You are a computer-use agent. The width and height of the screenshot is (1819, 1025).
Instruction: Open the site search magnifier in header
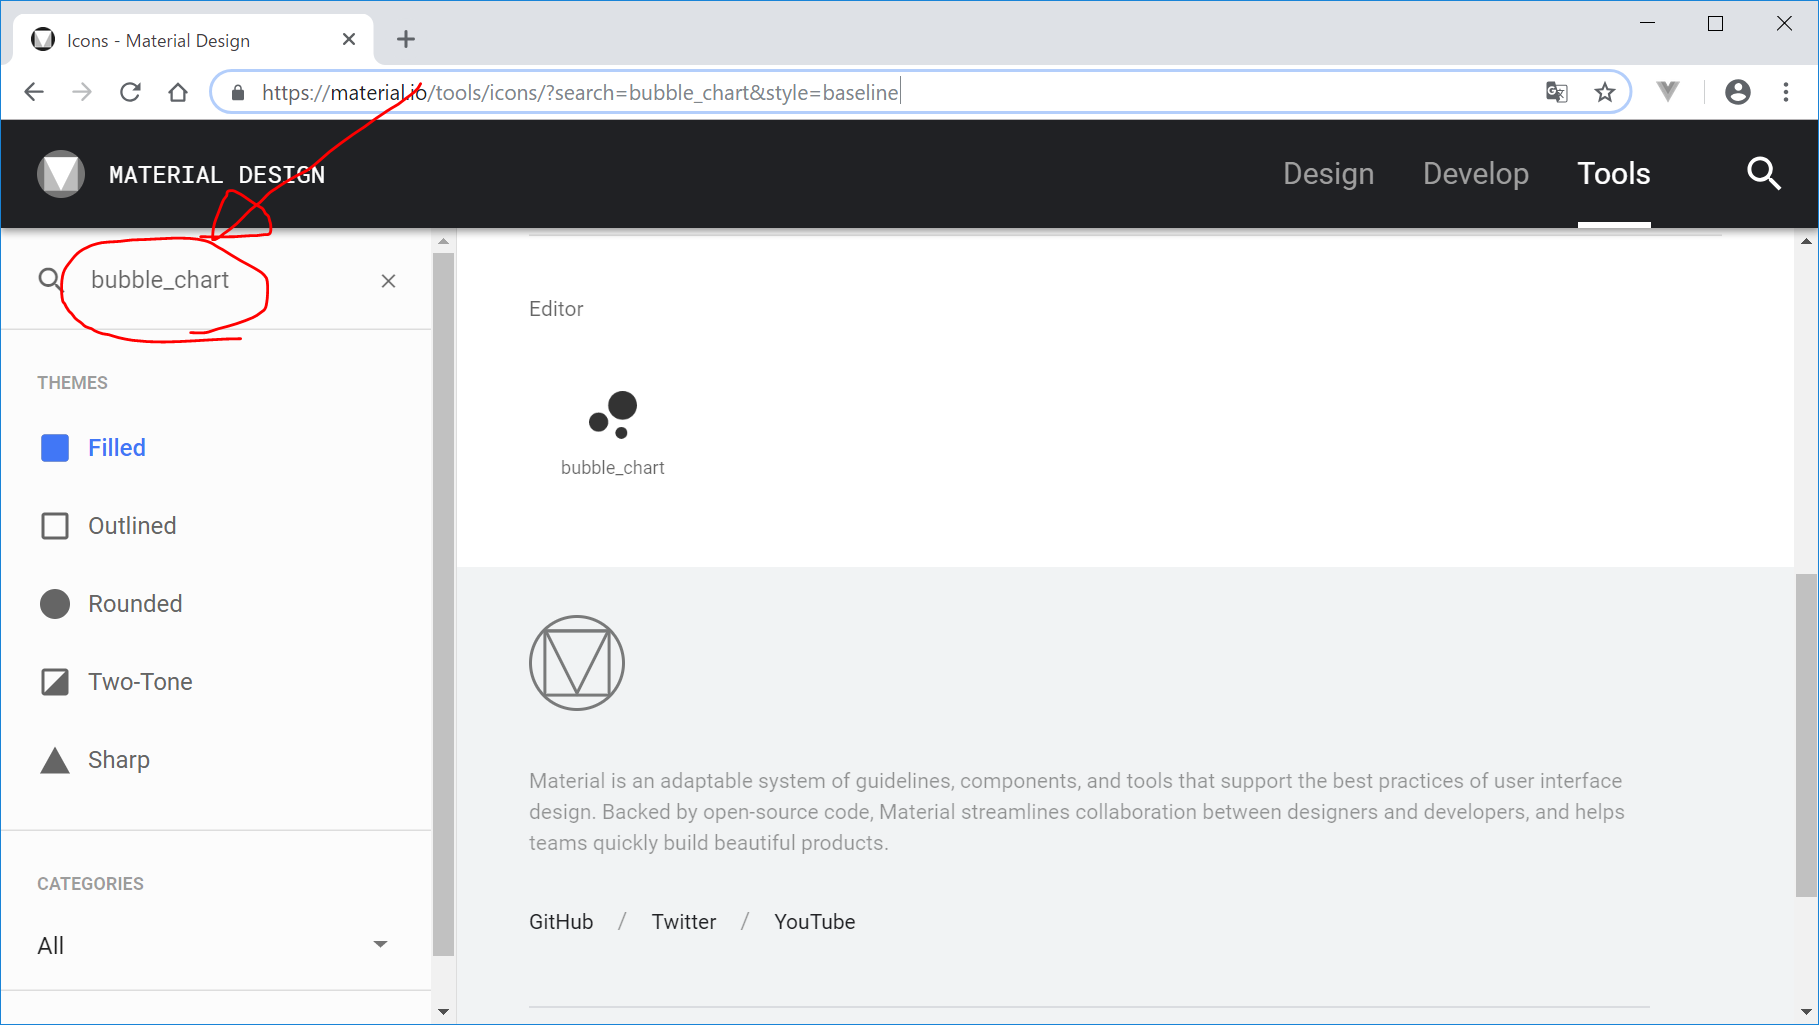1763,174
